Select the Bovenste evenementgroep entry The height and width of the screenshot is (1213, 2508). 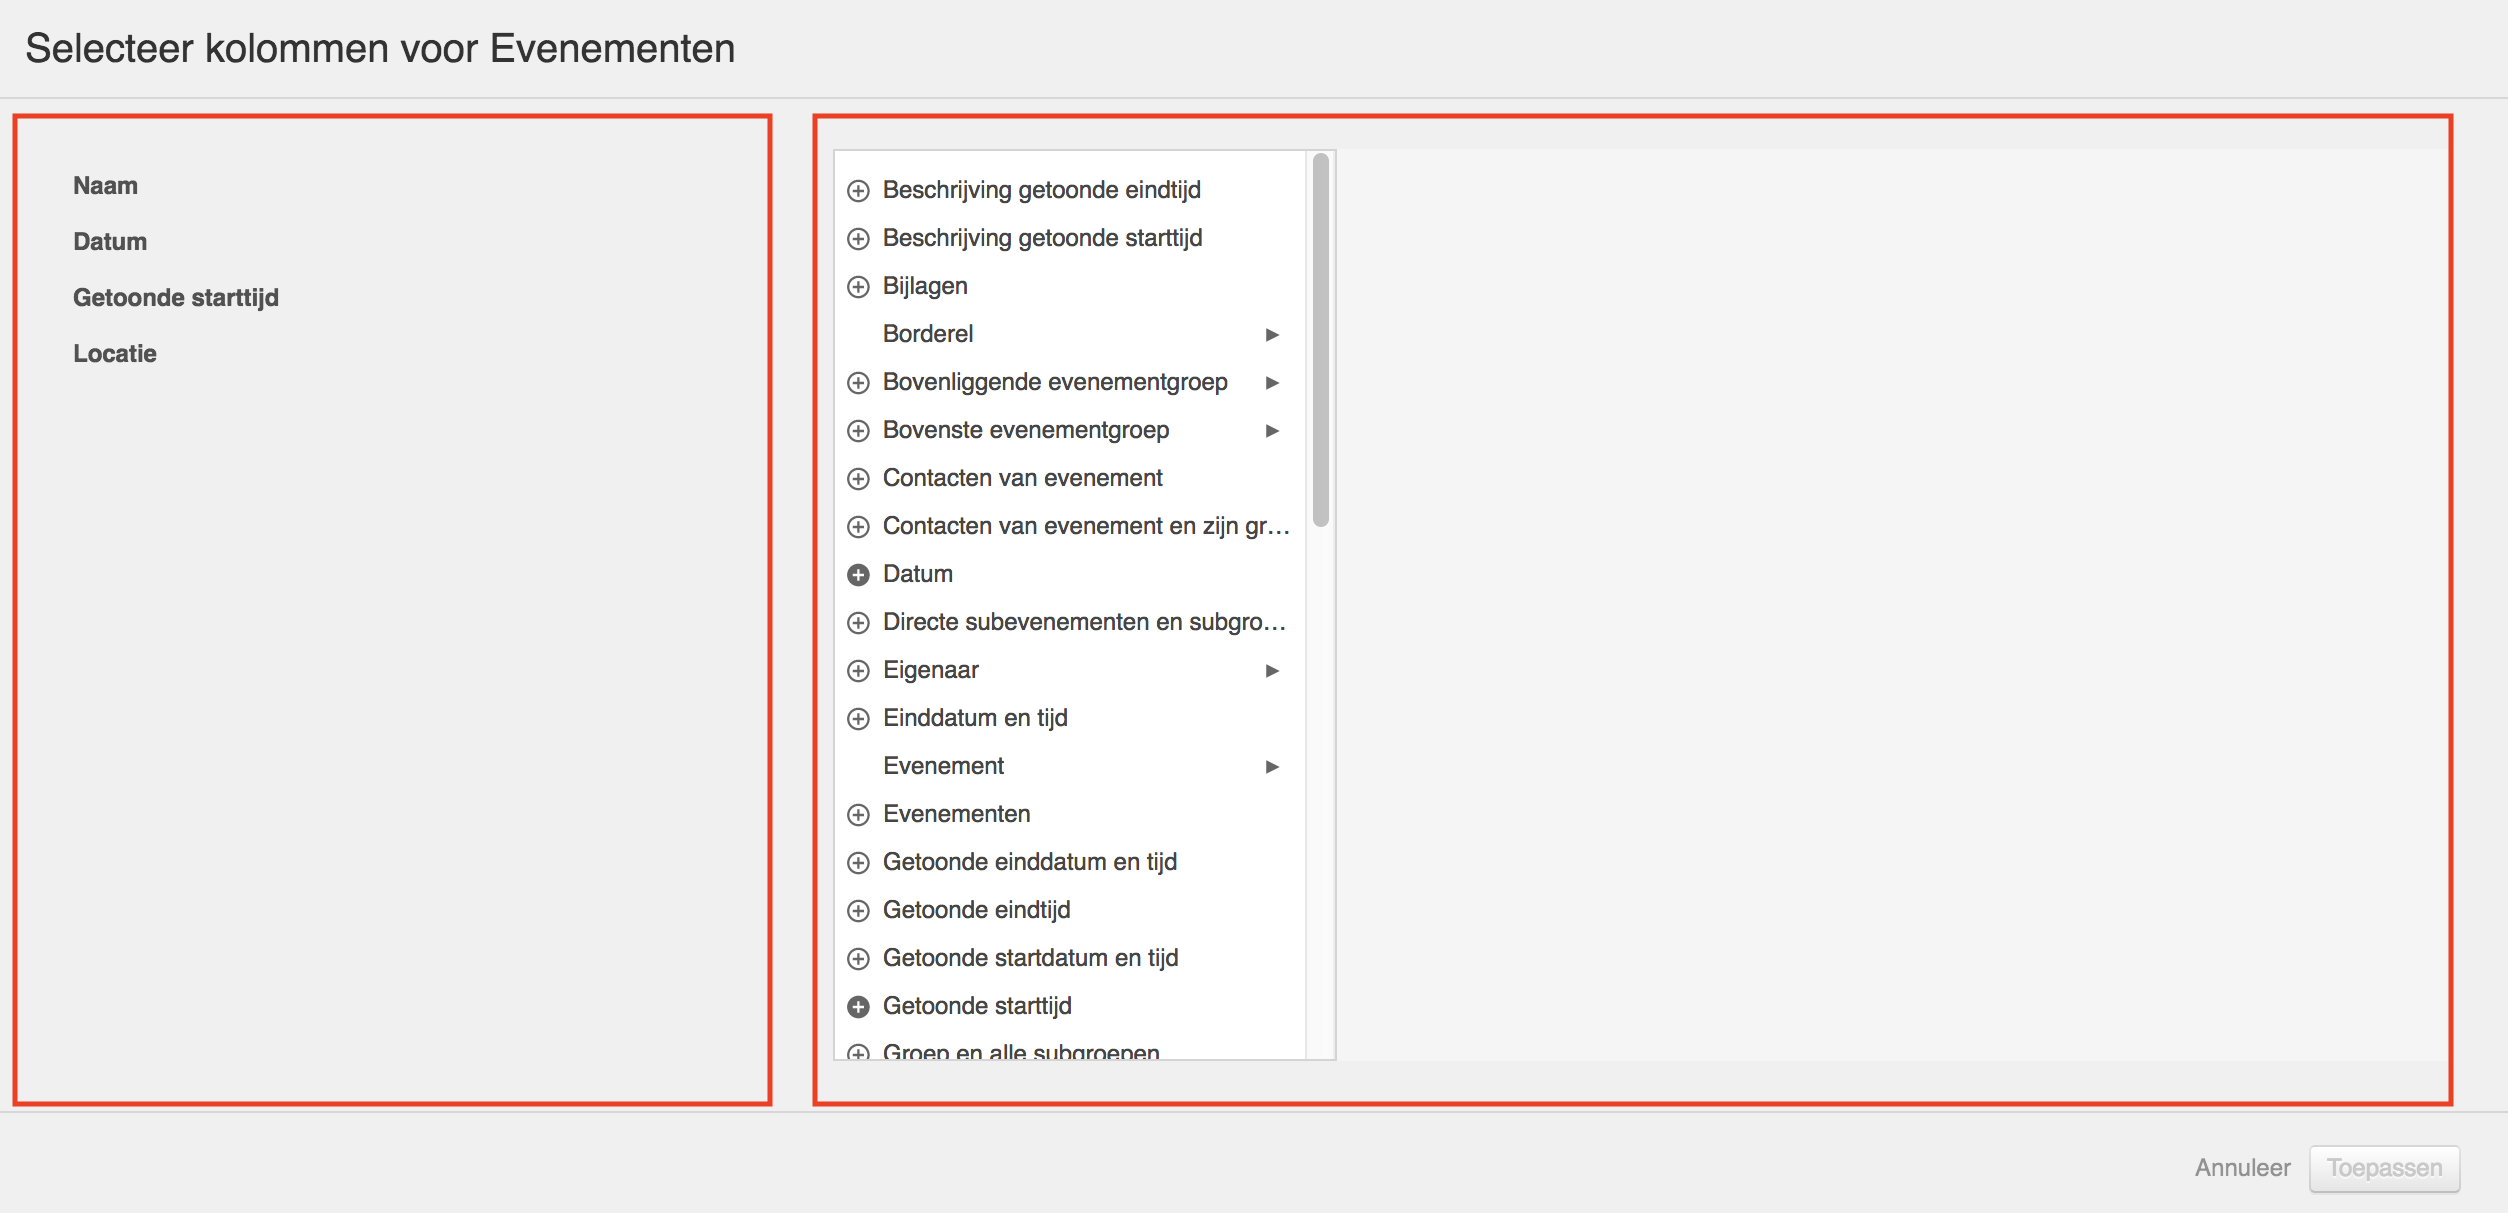pyautogui.click(x=1025, y=430)
